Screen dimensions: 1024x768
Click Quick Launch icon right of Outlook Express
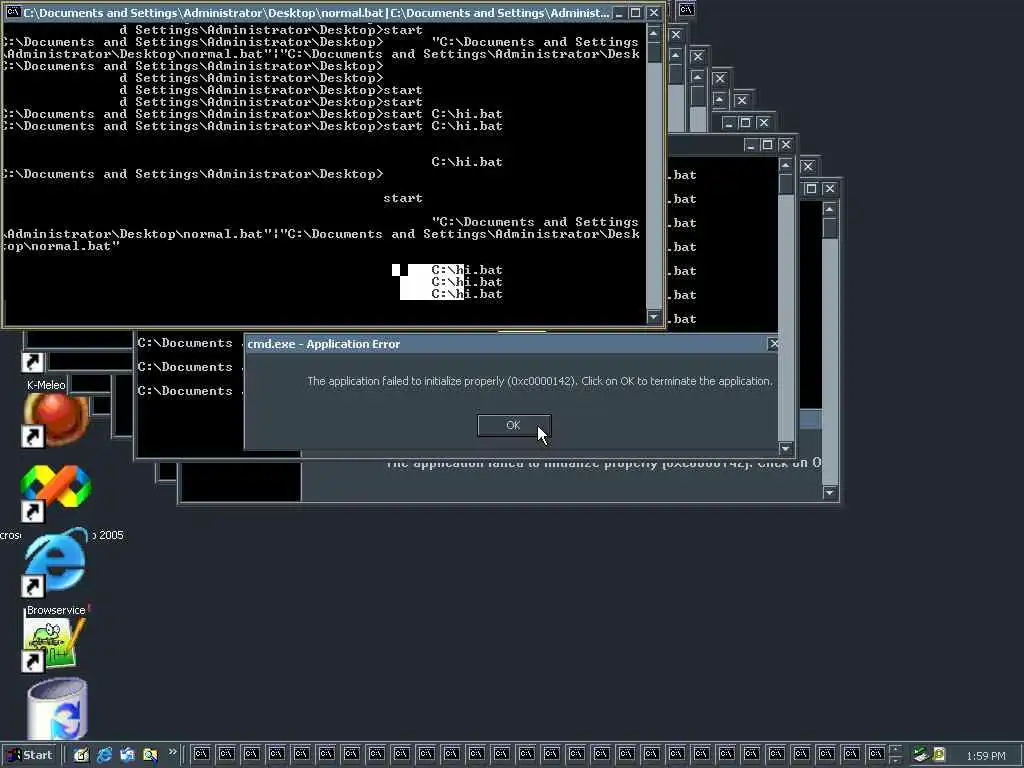tap(150, 755)
